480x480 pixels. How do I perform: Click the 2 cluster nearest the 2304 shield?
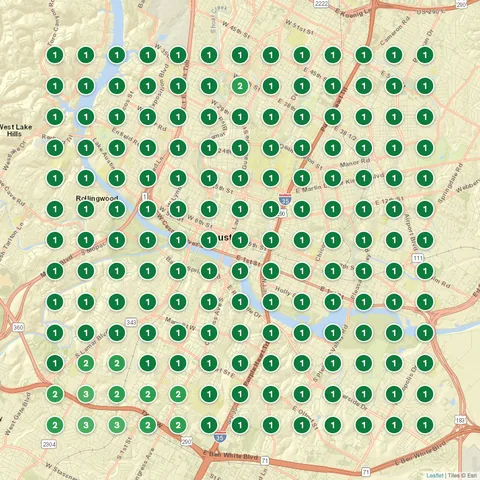point(55,425)
